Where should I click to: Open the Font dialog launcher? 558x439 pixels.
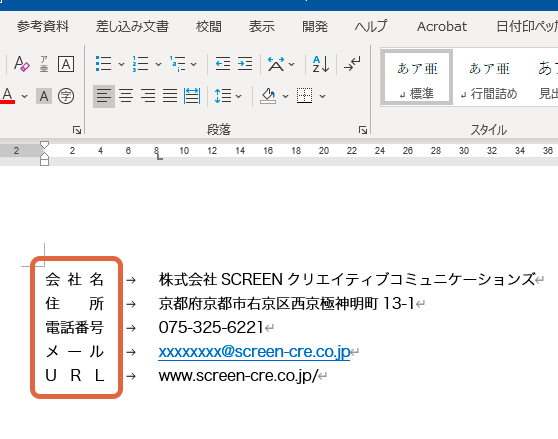(x=77, y=130)
